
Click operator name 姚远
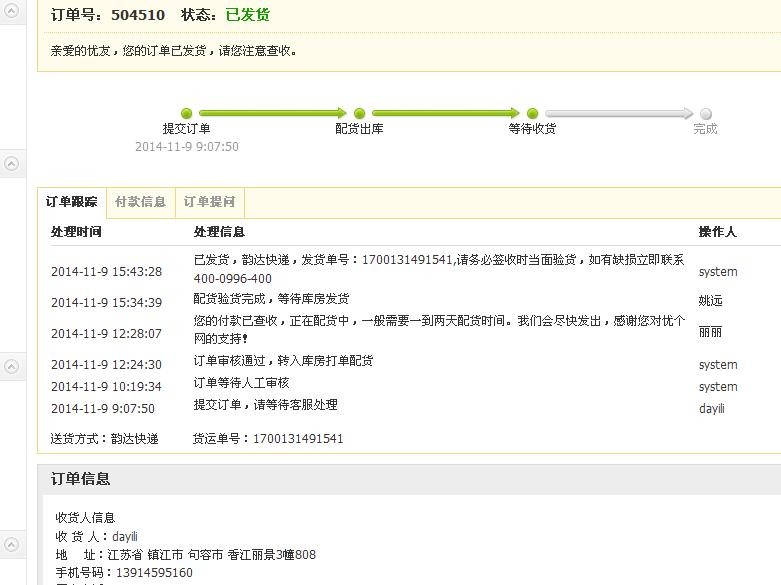click(x=710, y=301)
